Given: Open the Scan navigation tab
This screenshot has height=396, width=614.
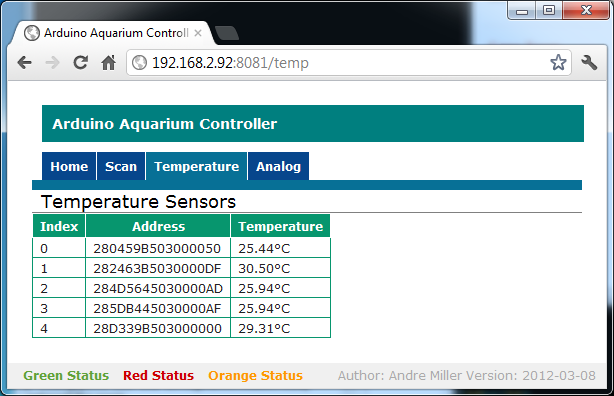Looking at the screenshot, I should click(x=121, y=166).
